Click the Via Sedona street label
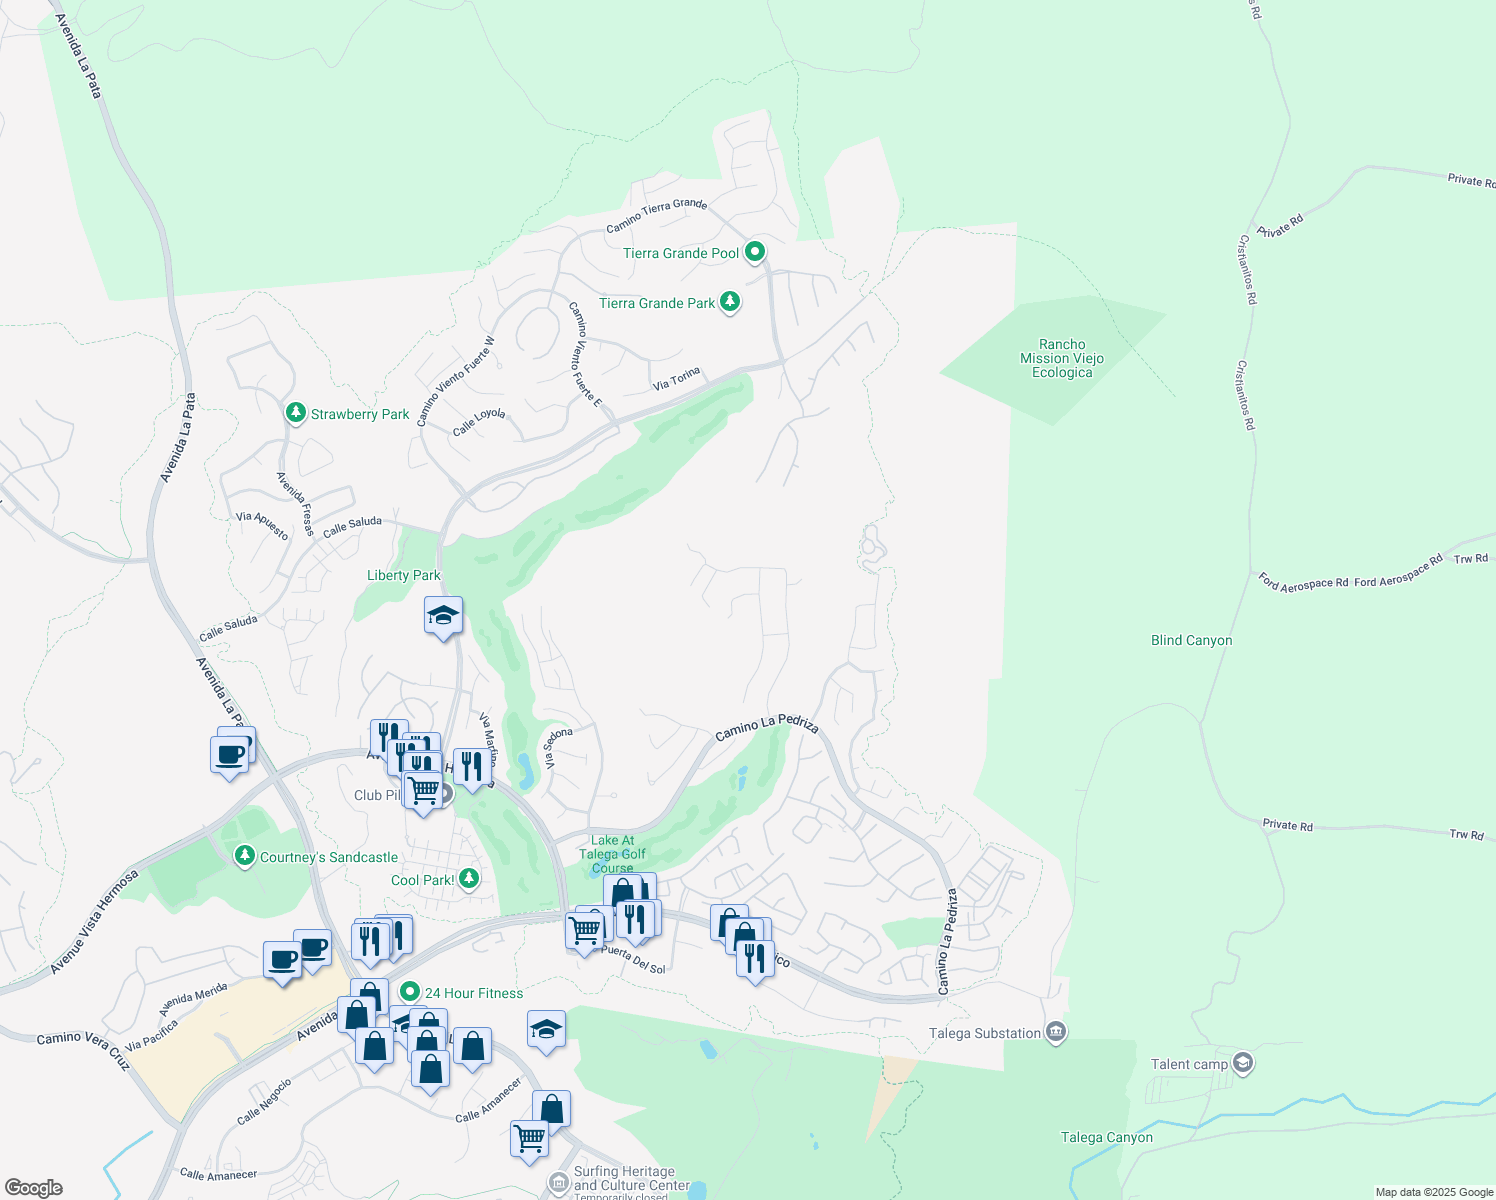 tap(558, 747)
